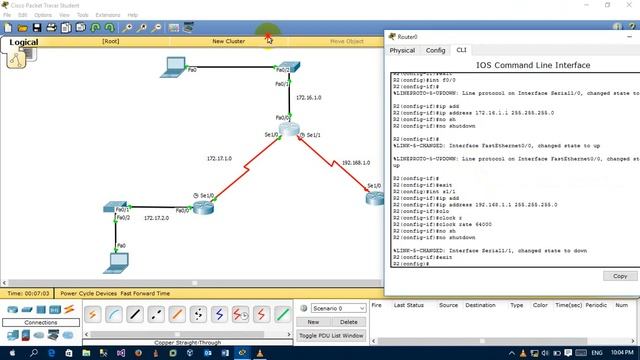Choose the Phone cable icon

(198, 315)
